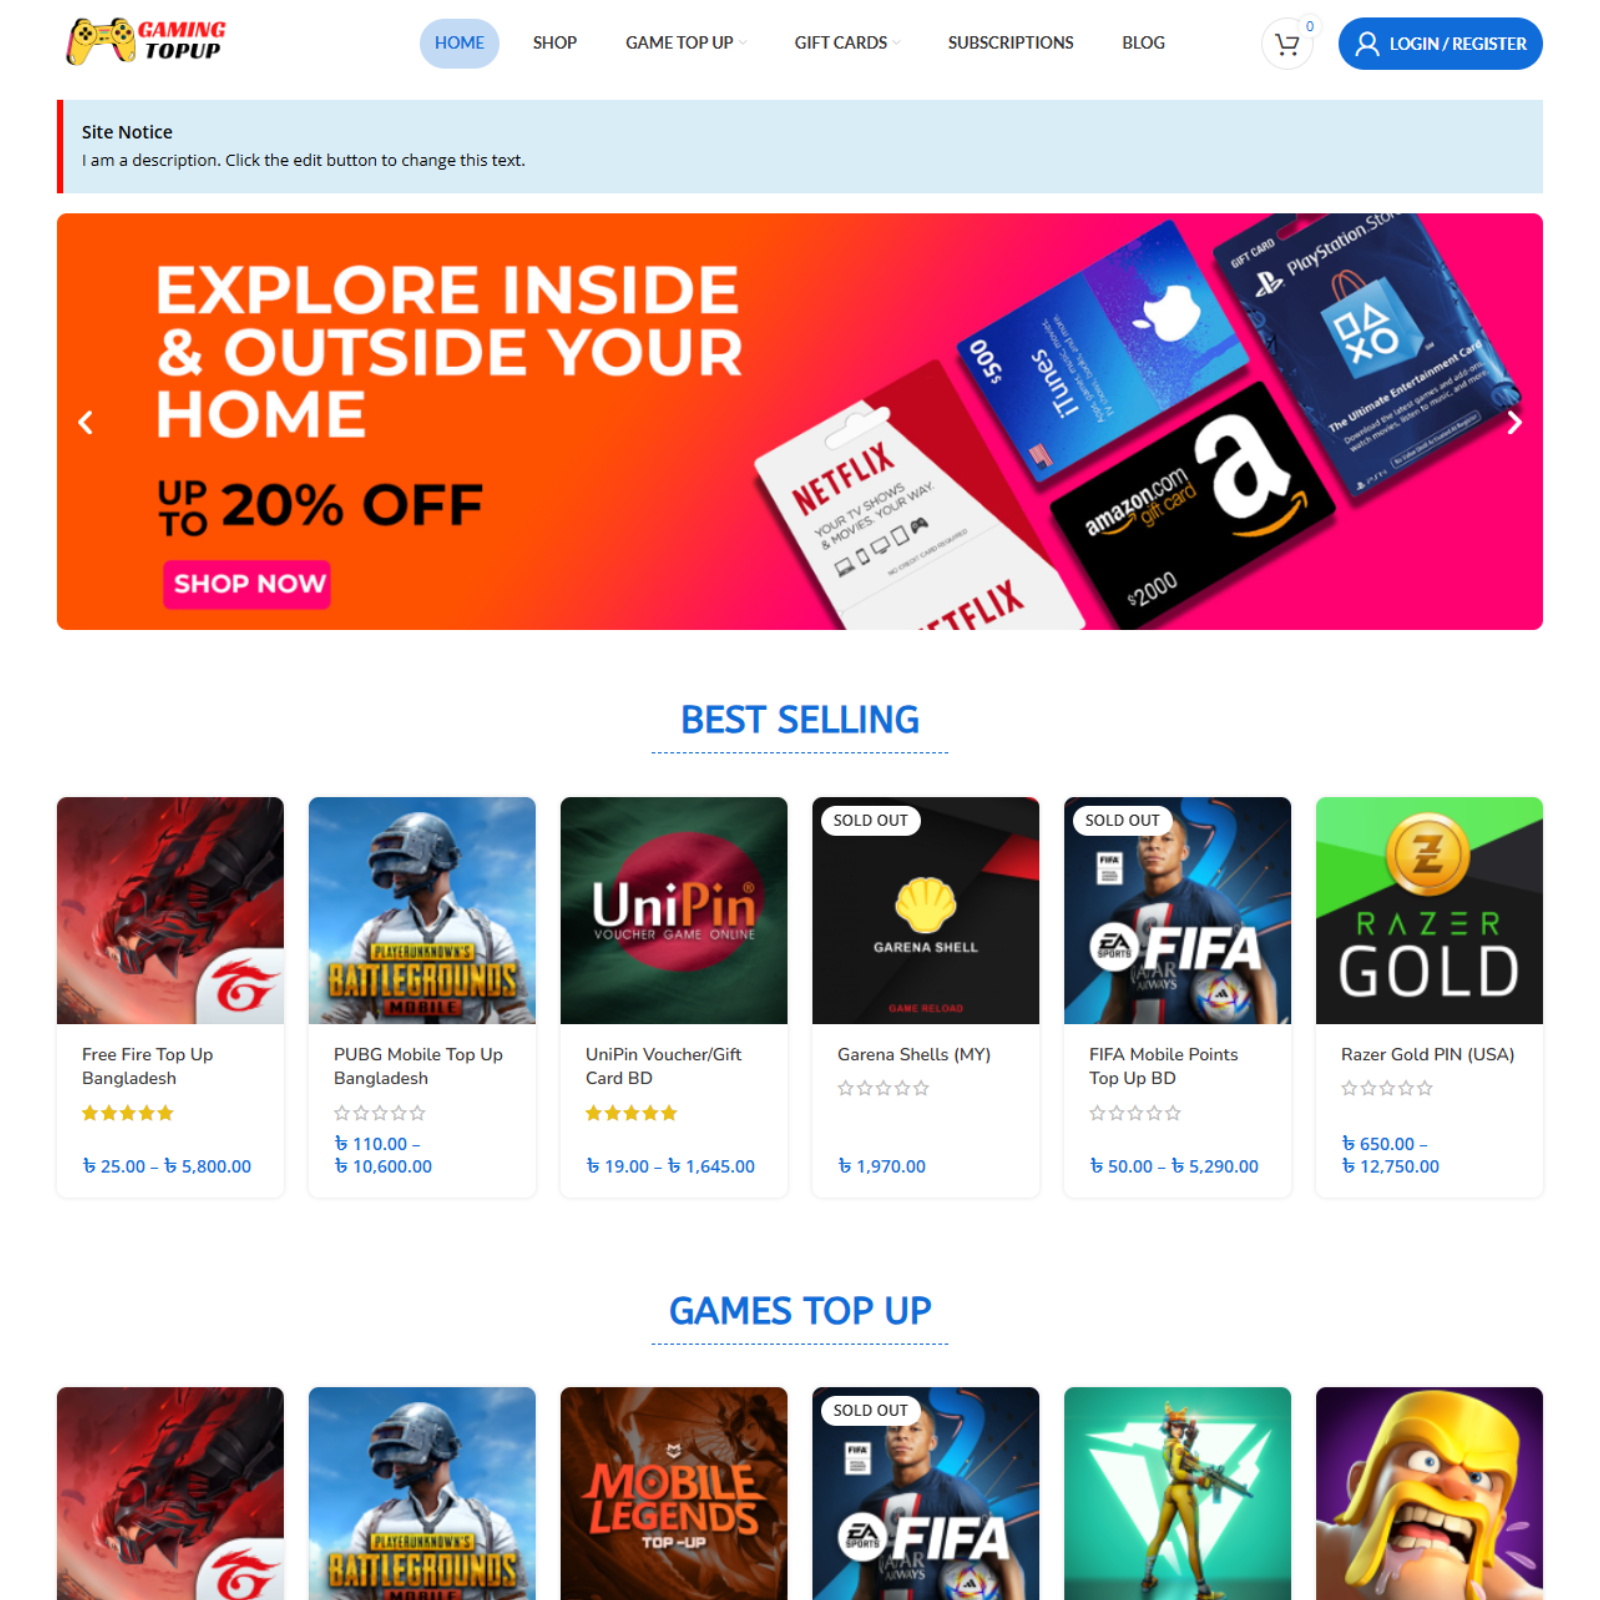
Task: Open PUBG Mobile Top Up Bangladesh title
Action: click(x=418, y=1066)
